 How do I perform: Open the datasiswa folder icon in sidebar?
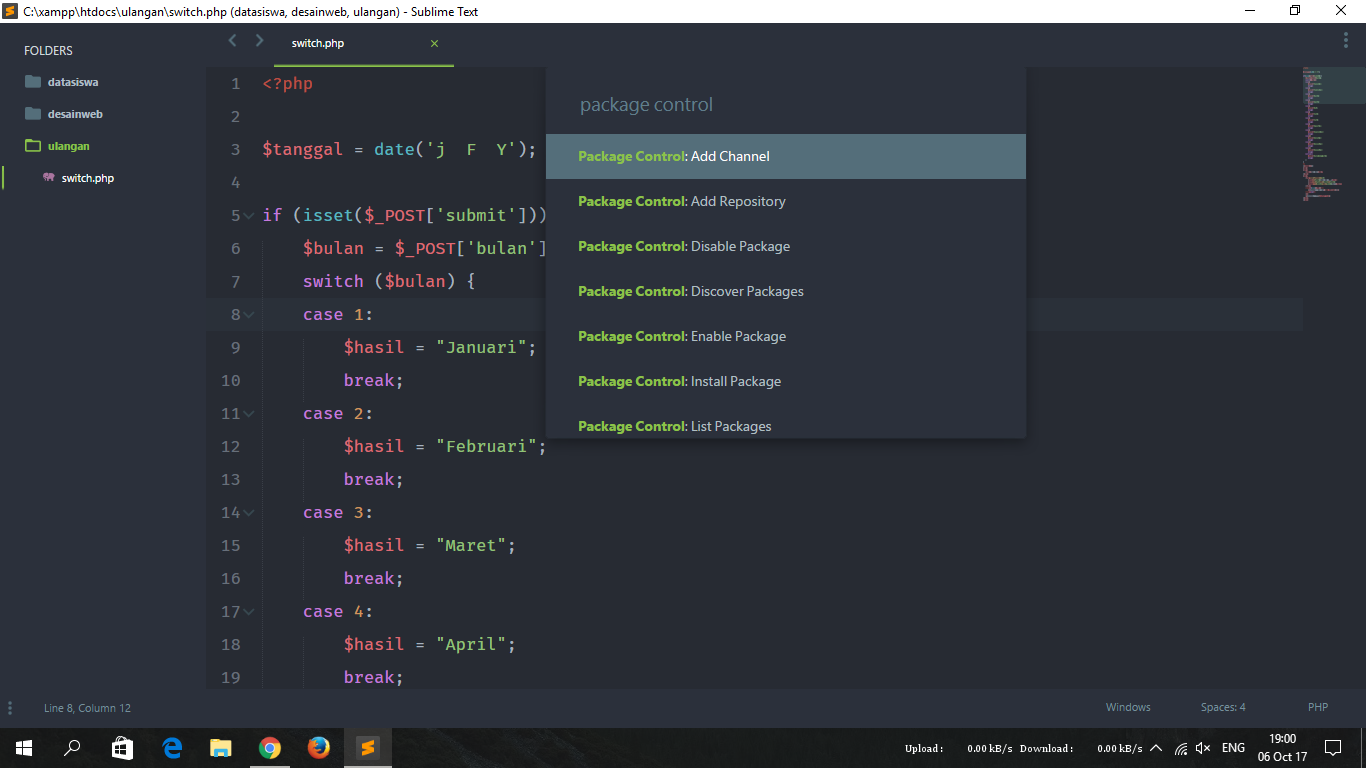(33, 82)
